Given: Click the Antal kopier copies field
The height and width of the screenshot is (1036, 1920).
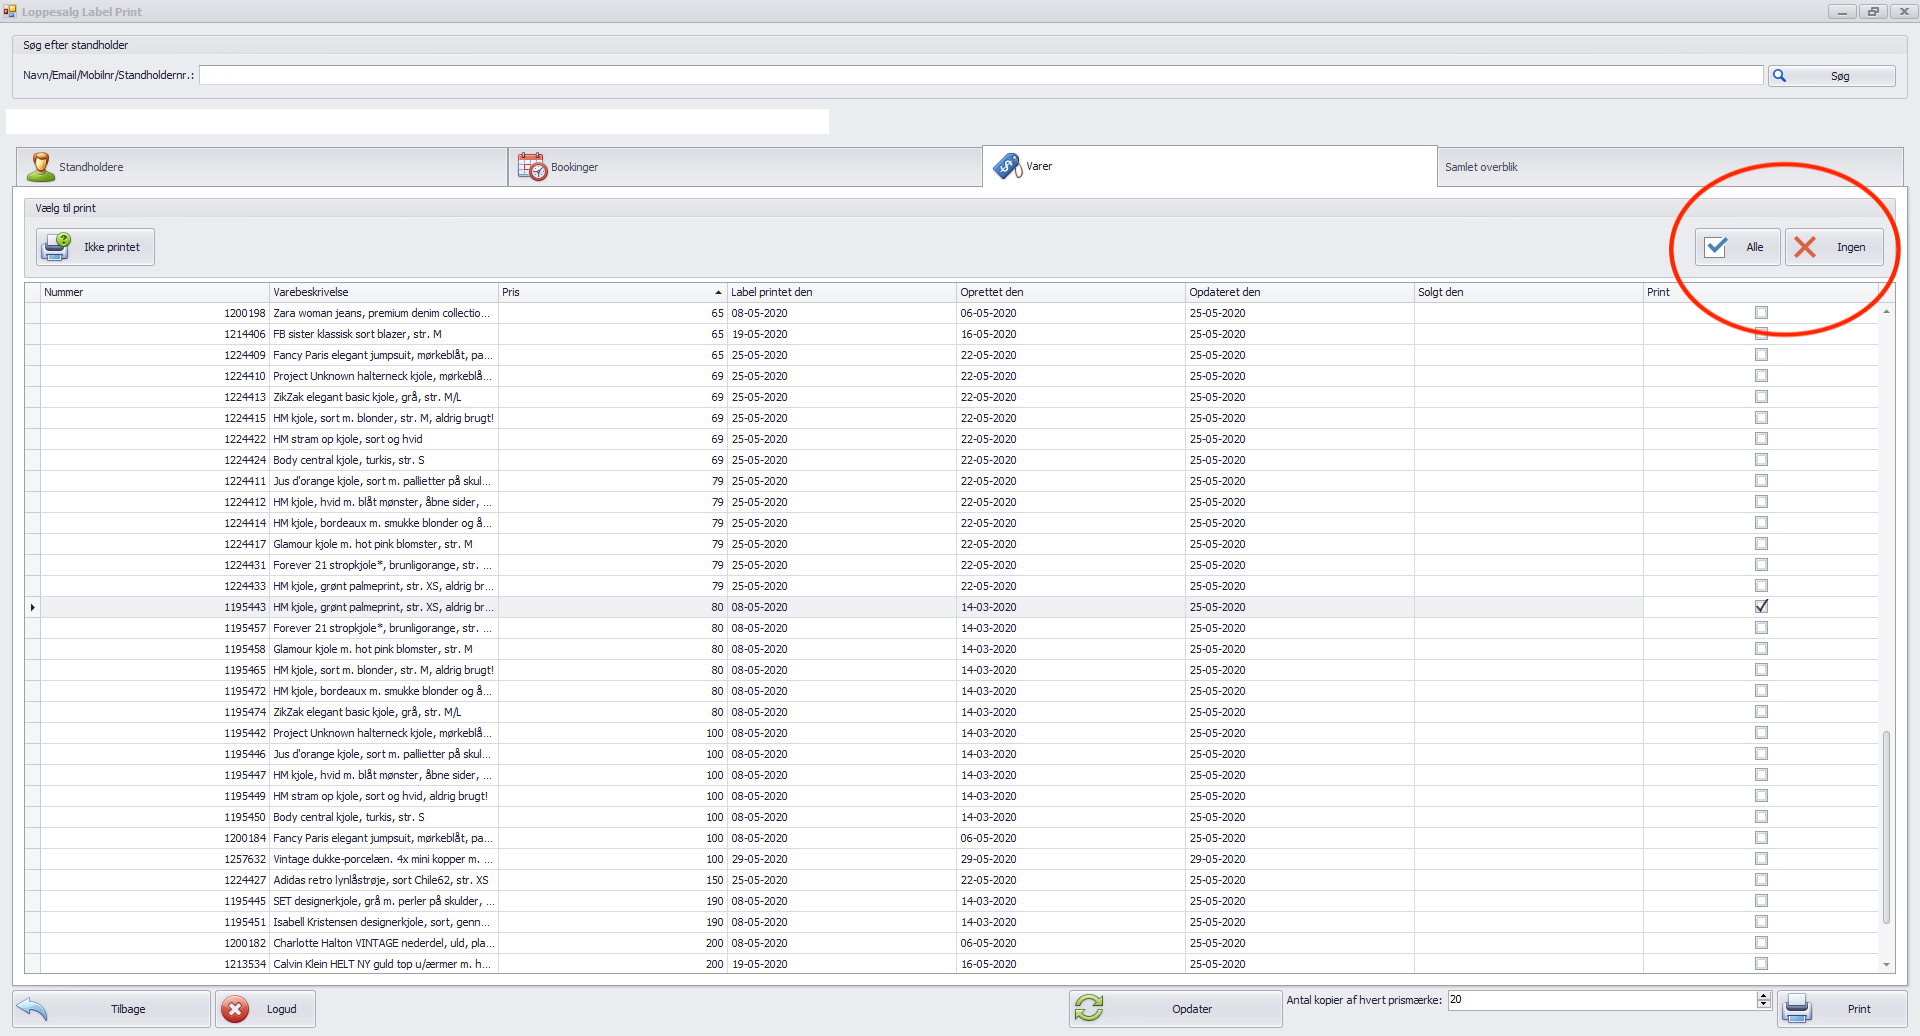Looking at the screenshot, I should [1602, 1000].
